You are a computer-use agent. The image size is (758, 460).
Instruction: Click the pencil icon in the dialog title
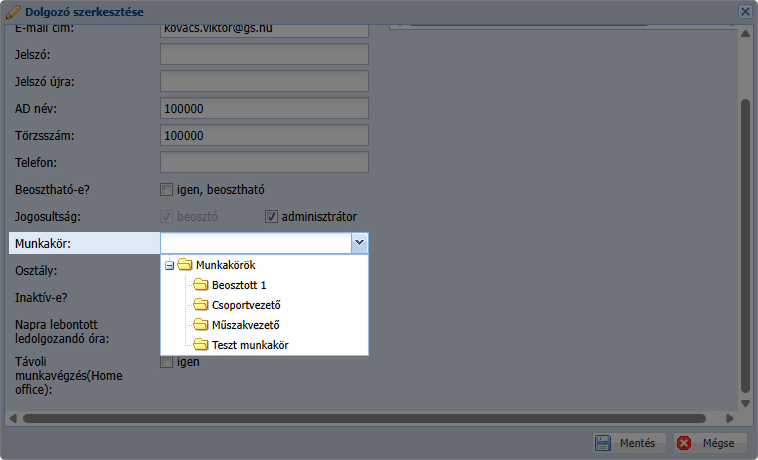tap(13, 11)
